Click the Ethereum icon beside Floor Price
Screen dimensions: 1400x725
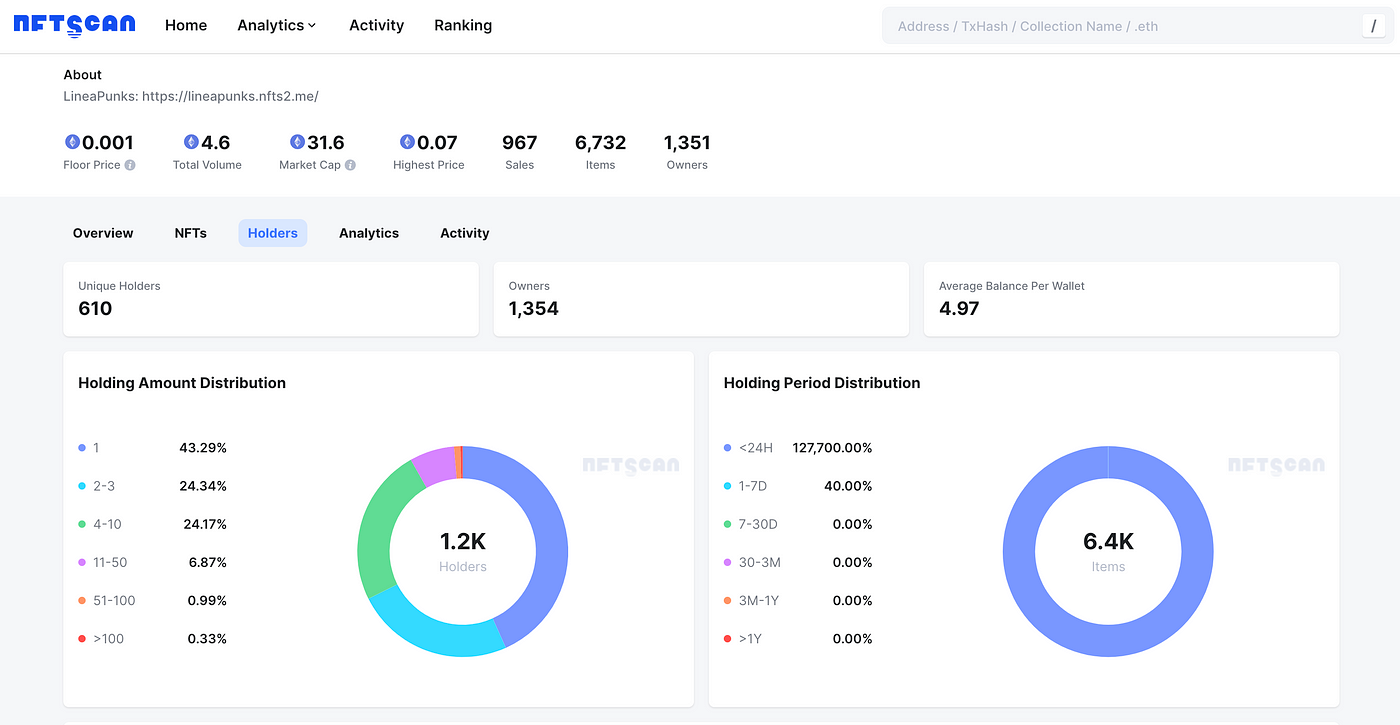coord(72,142)
